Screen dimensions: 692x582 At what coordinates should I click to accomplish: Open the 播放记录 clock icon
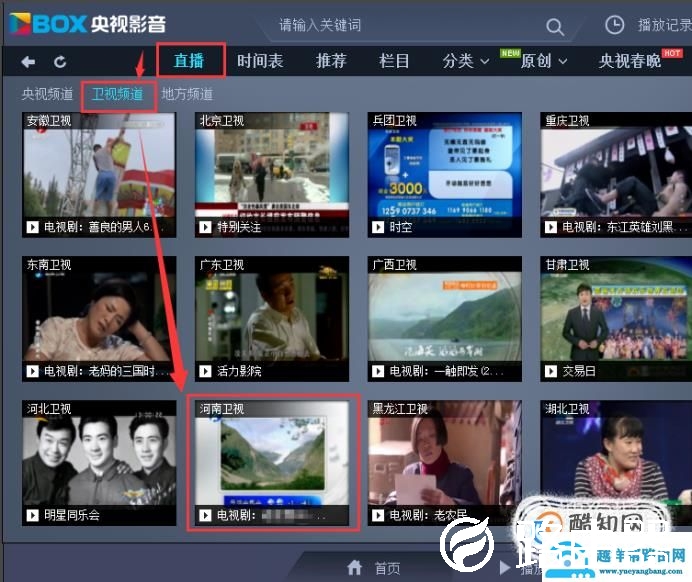pos(614,25)
